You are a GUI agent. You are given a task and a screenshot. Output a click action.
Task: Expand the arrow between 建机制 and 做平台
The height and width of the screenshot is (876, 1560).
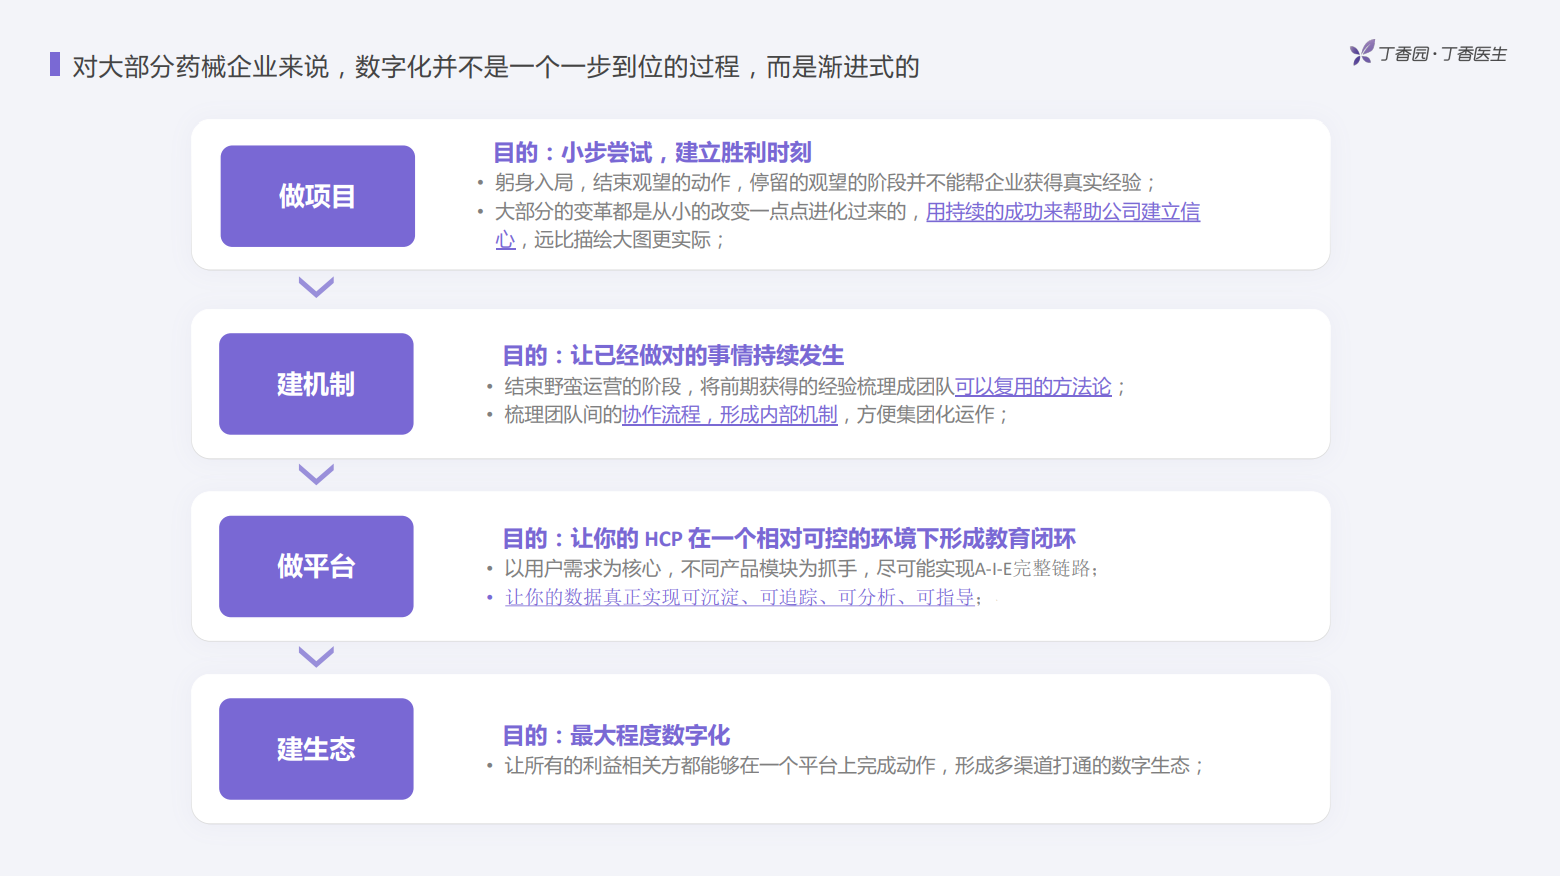(x=315, y=473)
